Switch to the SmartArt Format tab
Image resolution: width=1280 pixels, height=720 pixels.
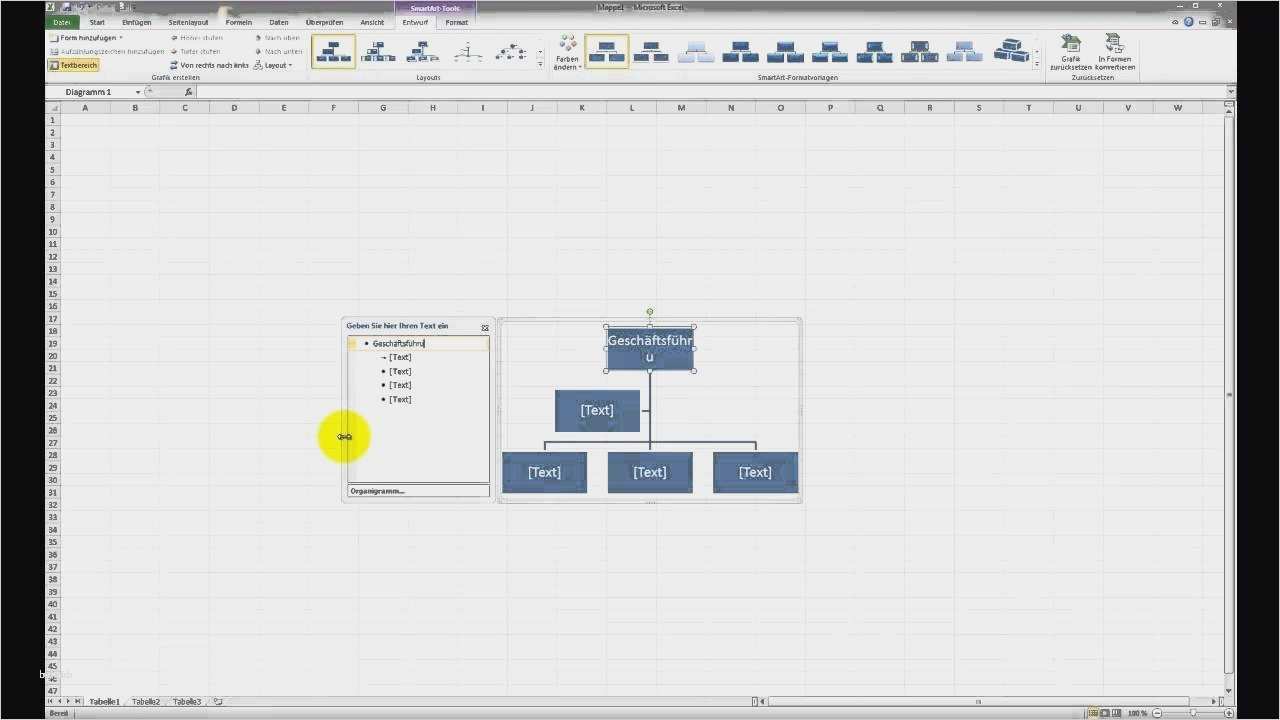(456, 22)
